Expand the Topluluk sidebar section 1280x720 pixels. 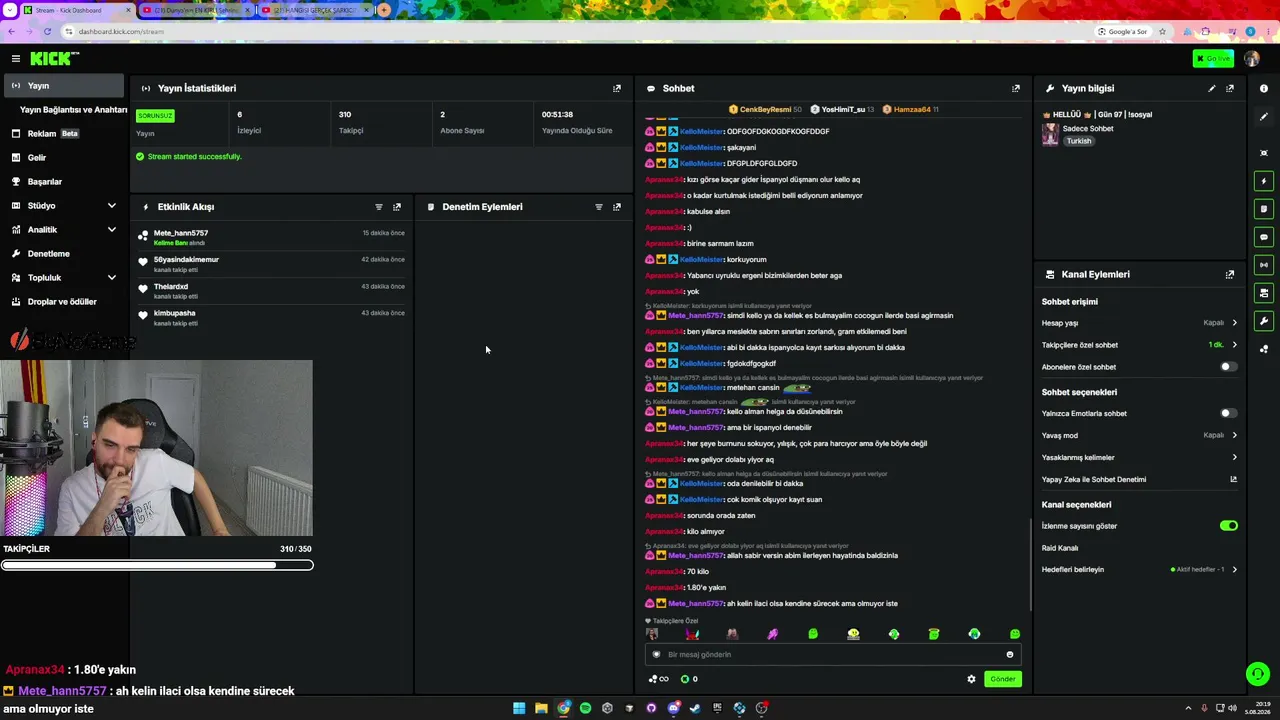[112, 278]
